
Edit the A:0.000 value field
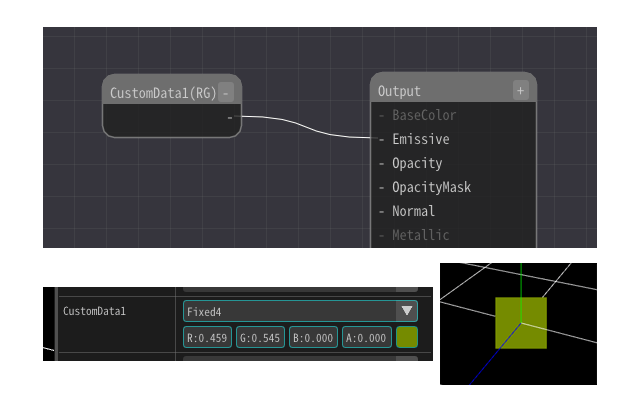(366, 338)
